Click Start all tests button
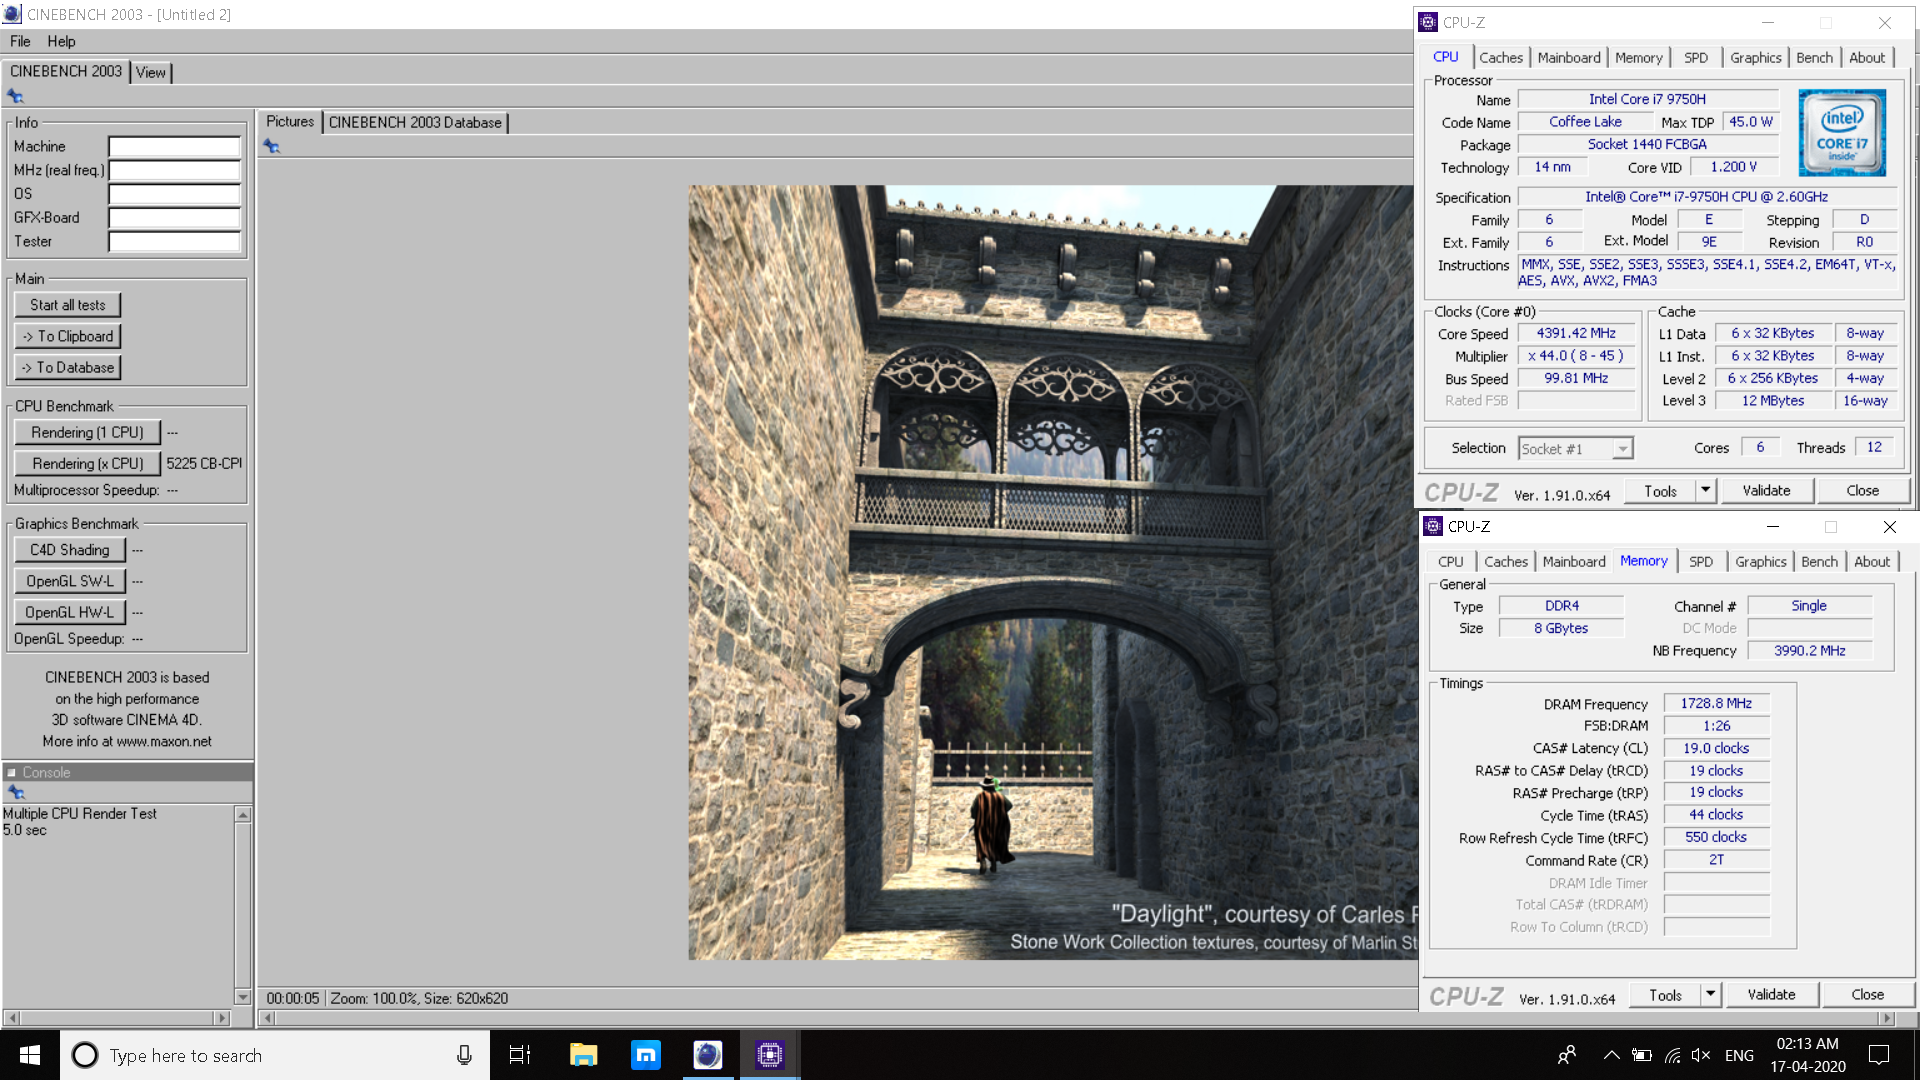Screen dimensions: 1920x1080 (x=68, y=305)
